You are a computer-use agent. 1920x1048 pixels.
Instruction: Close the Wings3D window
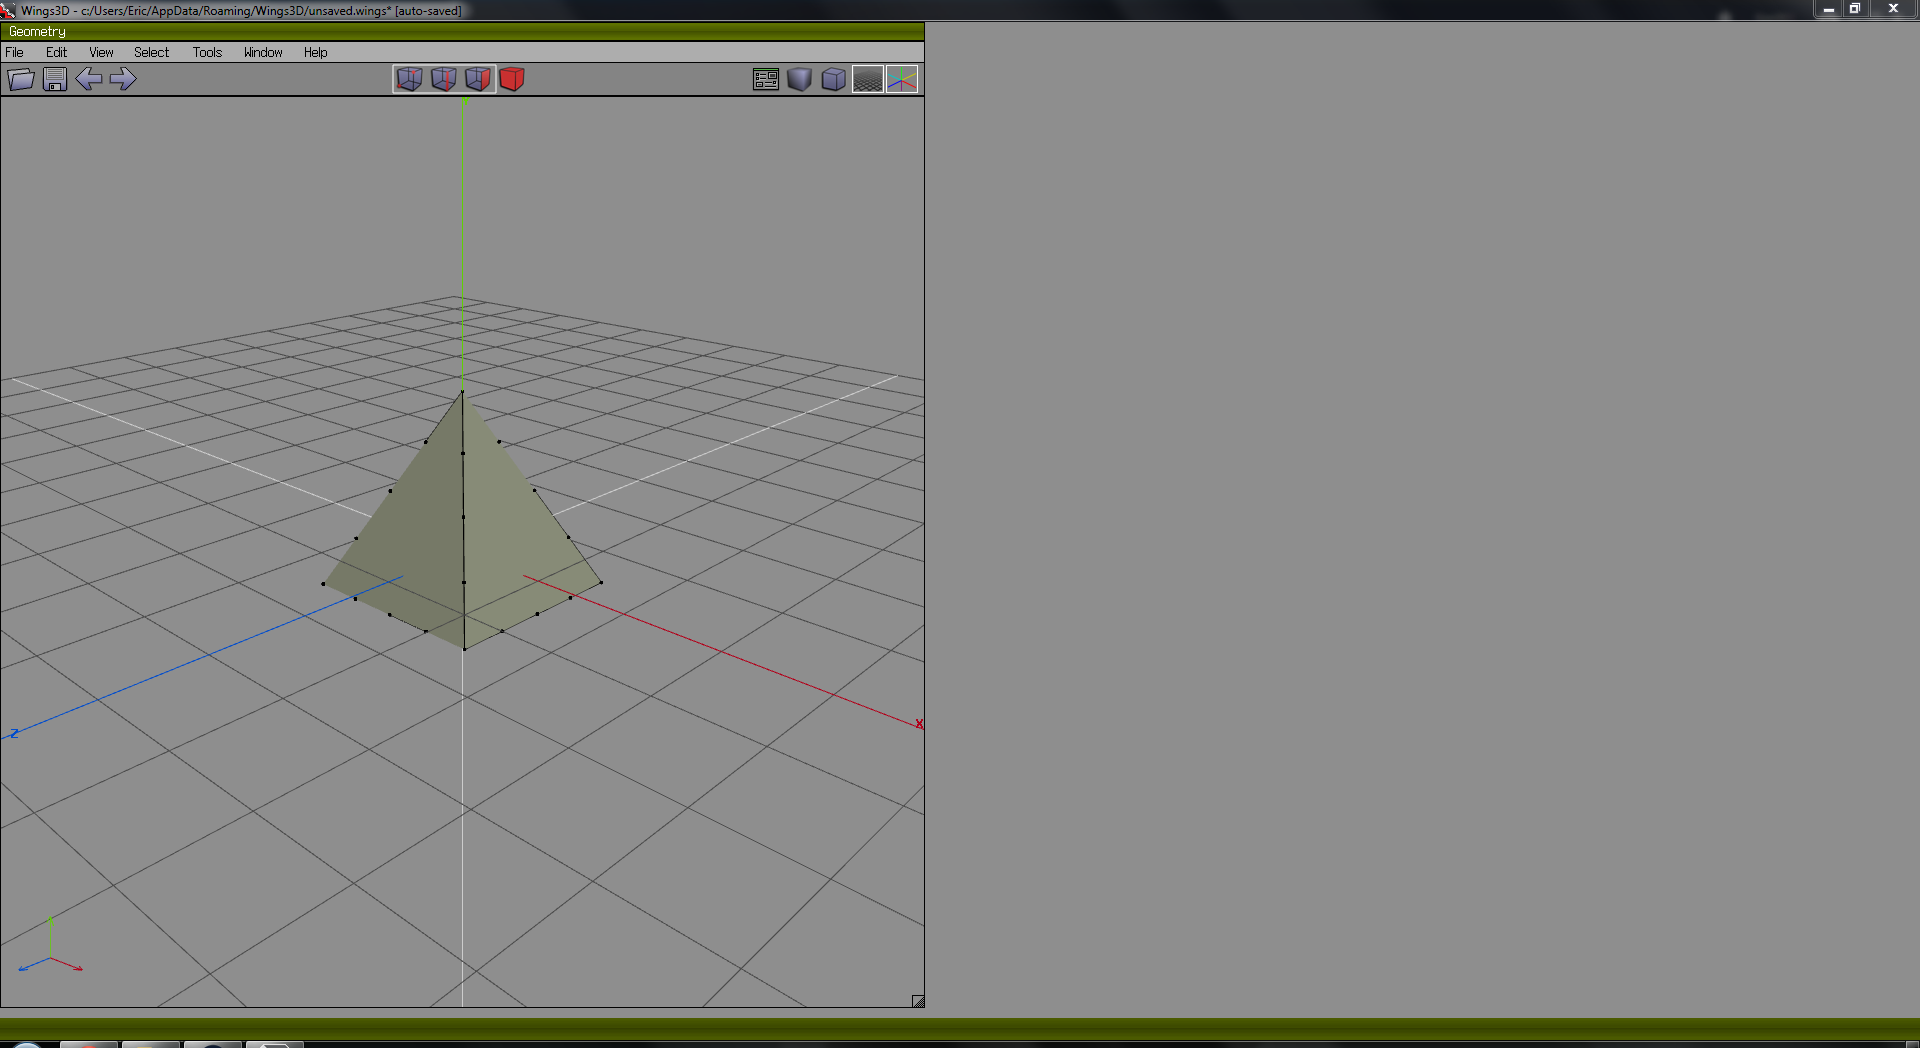click(1893, 9)
